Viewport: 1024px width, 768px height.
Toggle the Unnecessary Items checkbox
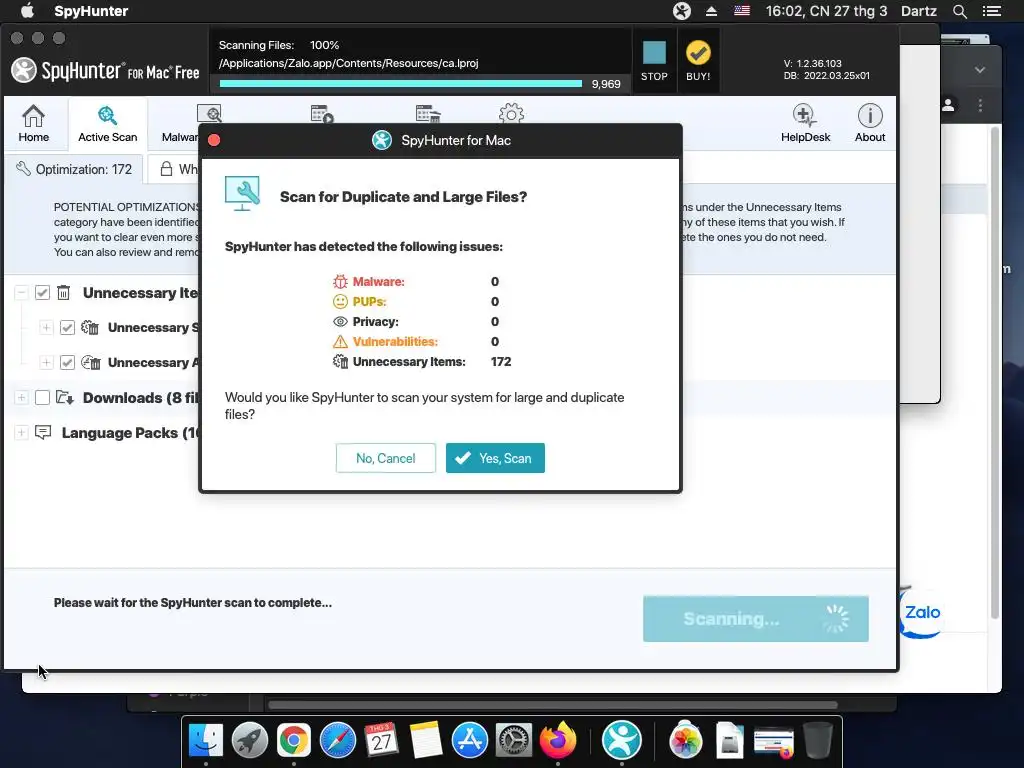point(42,293)
